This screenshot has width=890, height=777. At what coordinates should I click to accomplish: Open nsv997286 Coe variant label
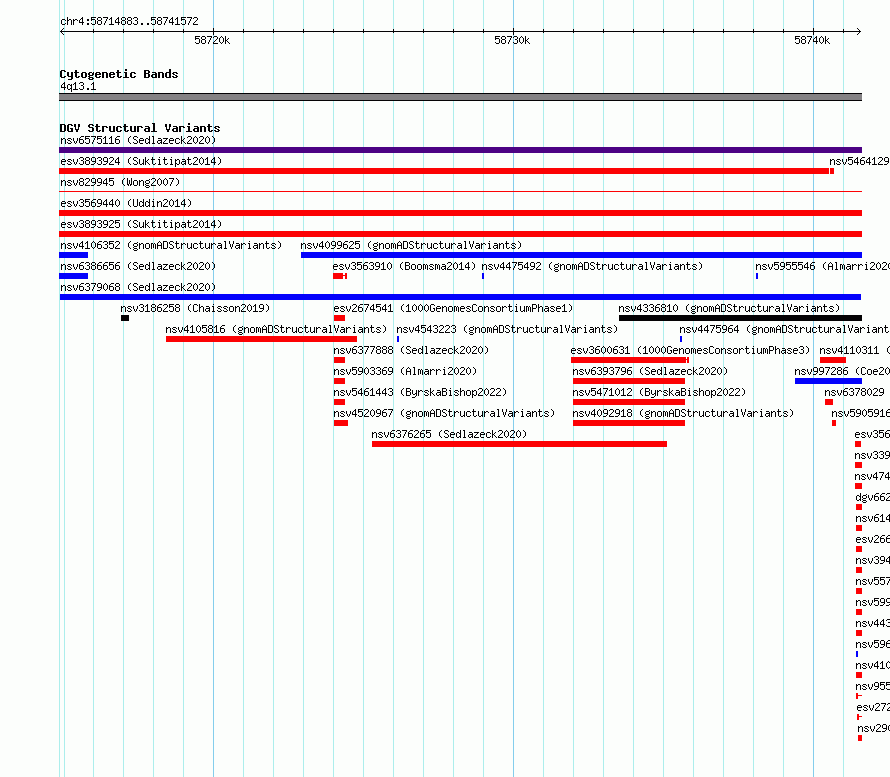pos(842,371)
